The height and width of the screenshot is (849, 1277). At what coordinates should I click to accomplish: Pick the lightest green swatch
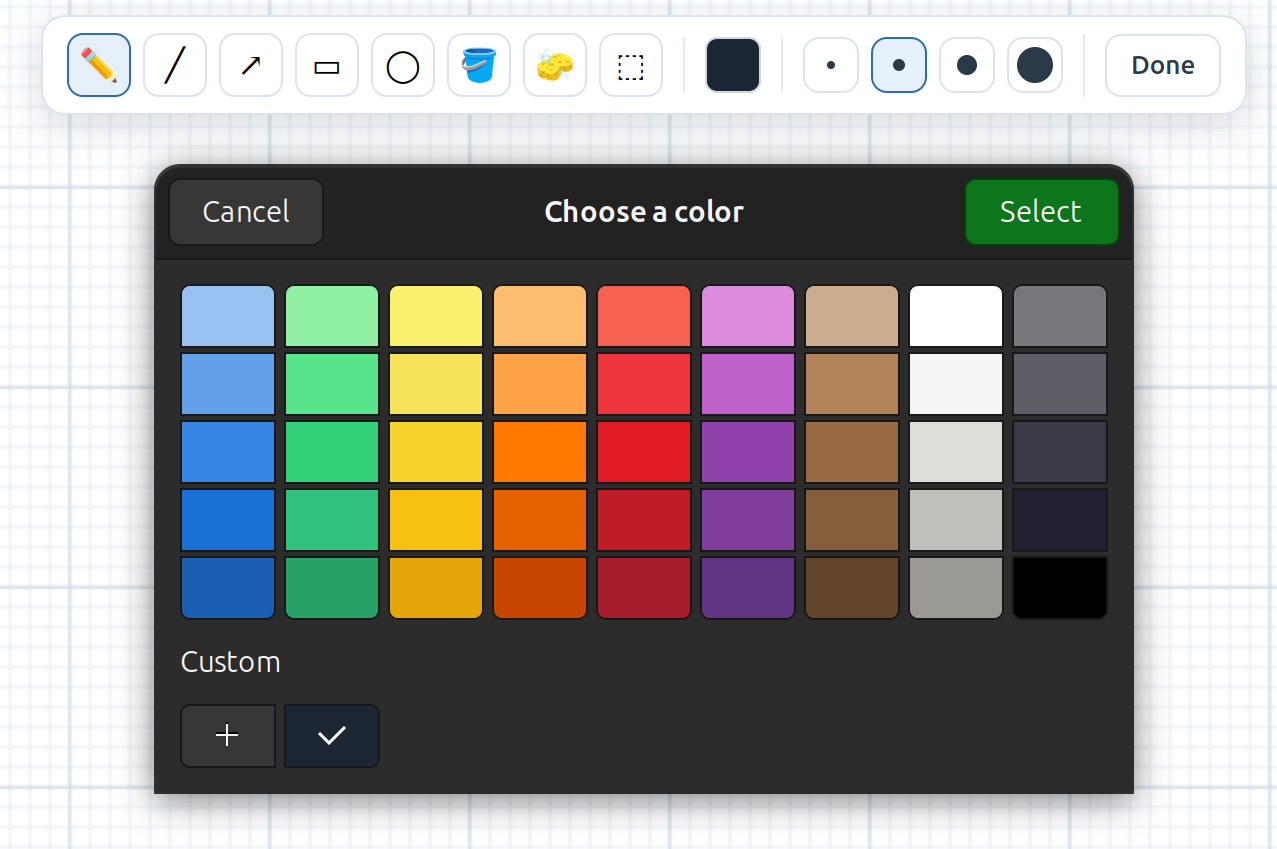332,316
